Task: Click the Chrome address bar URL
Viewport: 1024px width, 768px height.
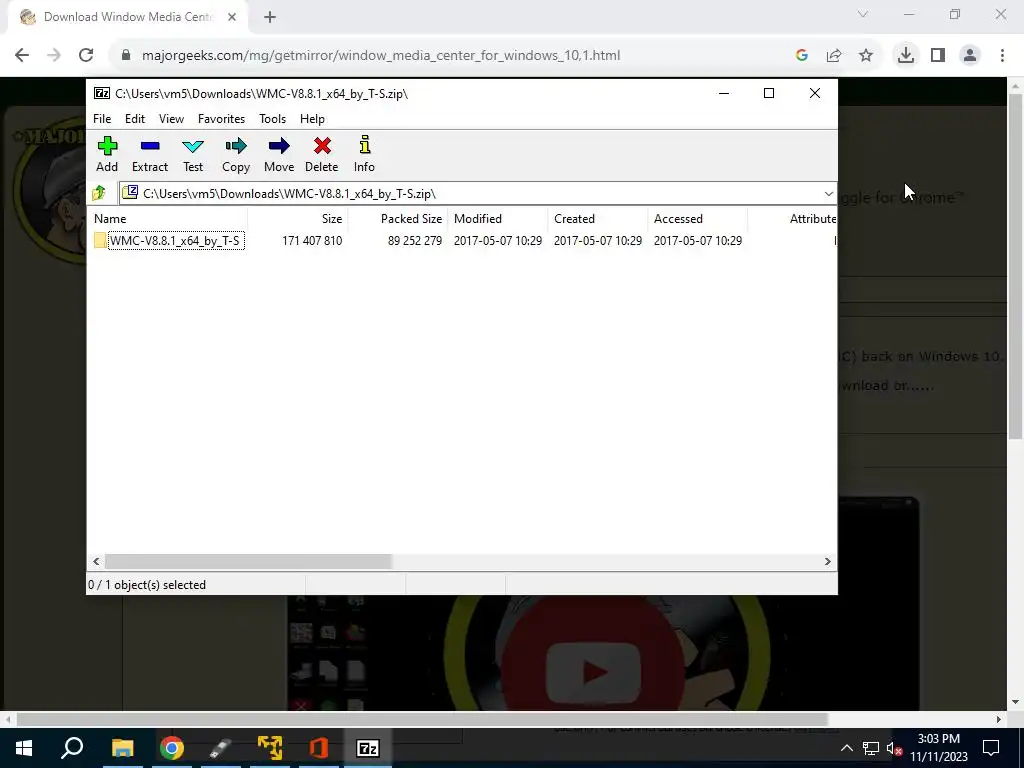Action: click(x=381, y=56)
